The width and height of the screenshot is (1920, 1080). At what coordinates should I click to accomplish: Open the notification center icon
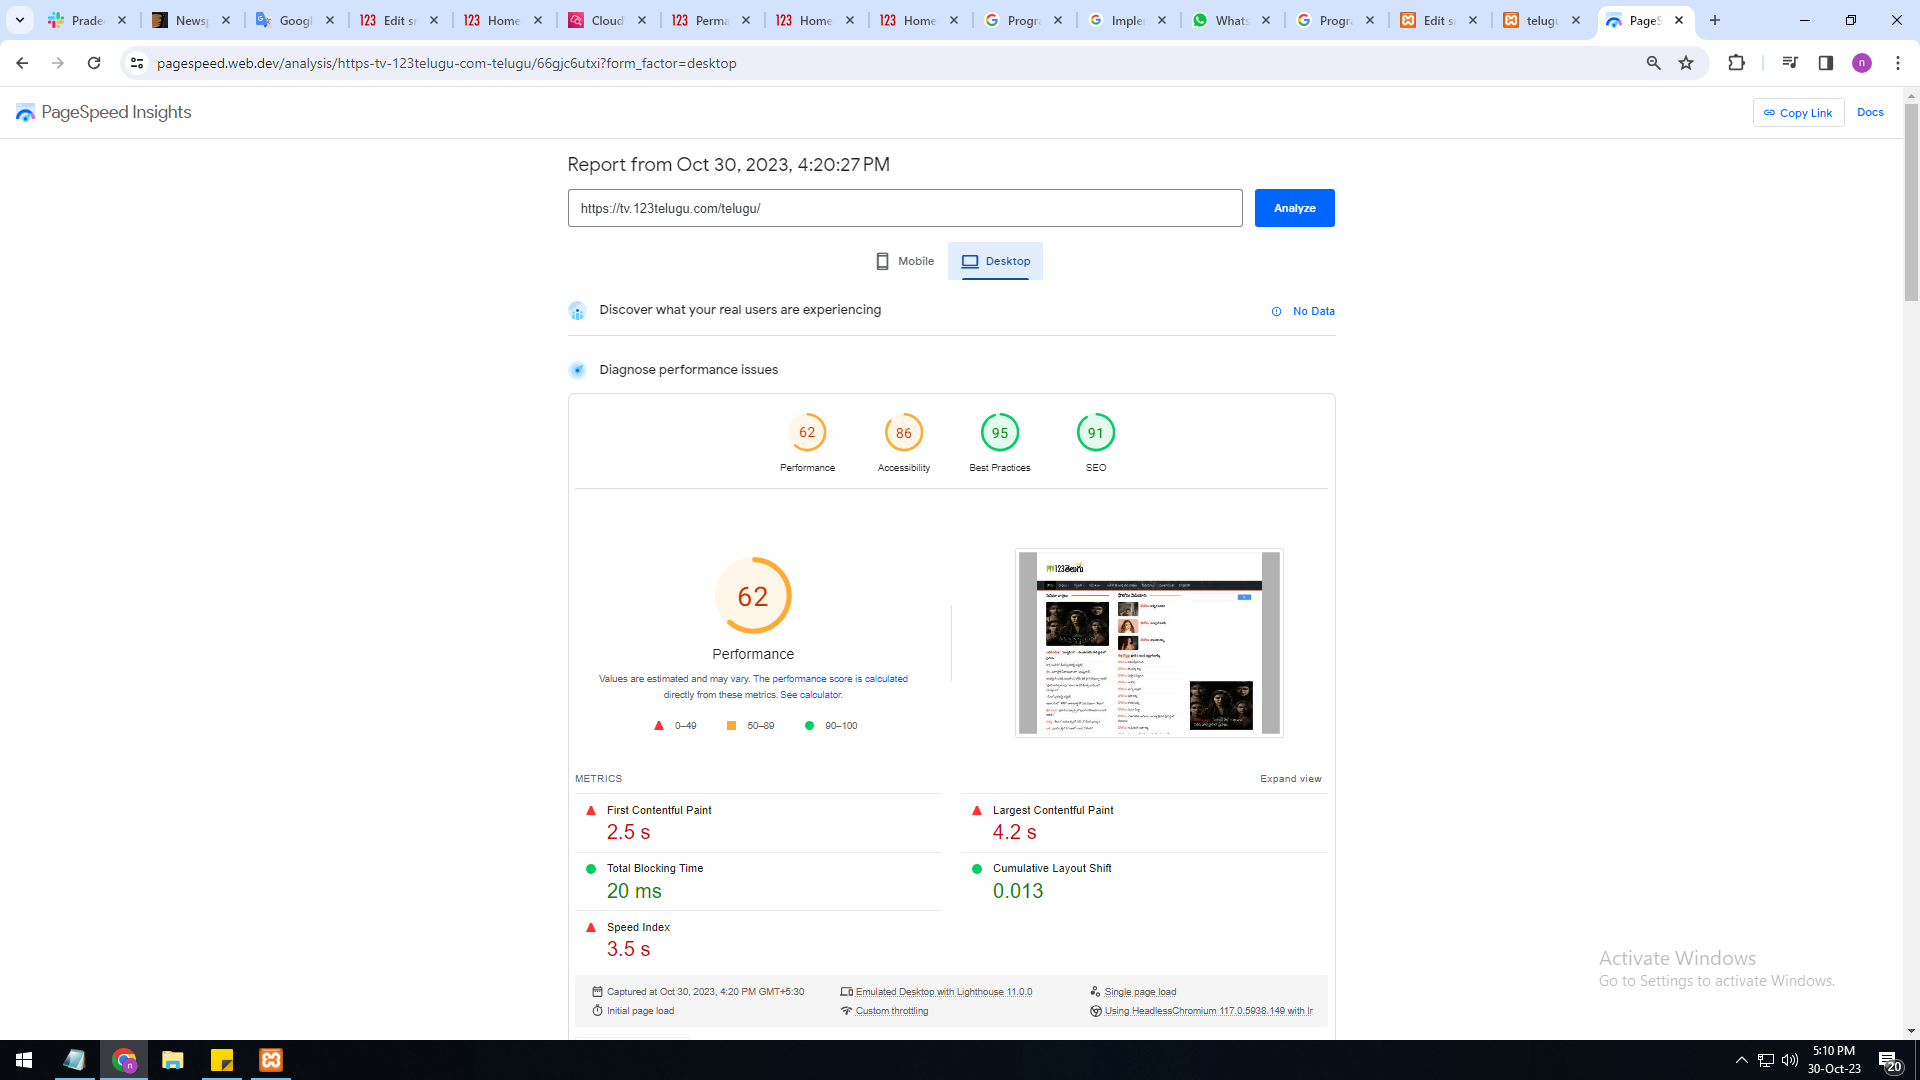[1890, 1060]
